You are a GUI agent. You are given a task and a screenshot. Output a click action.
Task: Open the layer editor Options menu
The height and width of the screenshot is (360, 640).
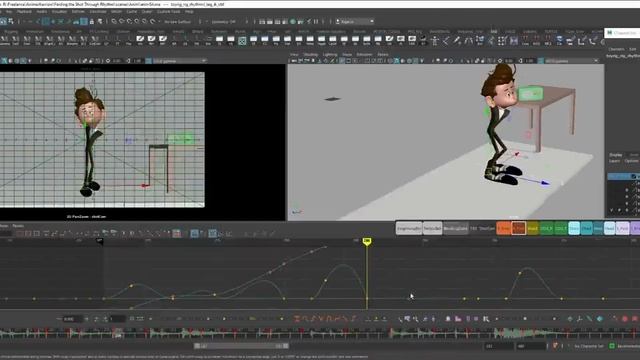coord(631,161)
